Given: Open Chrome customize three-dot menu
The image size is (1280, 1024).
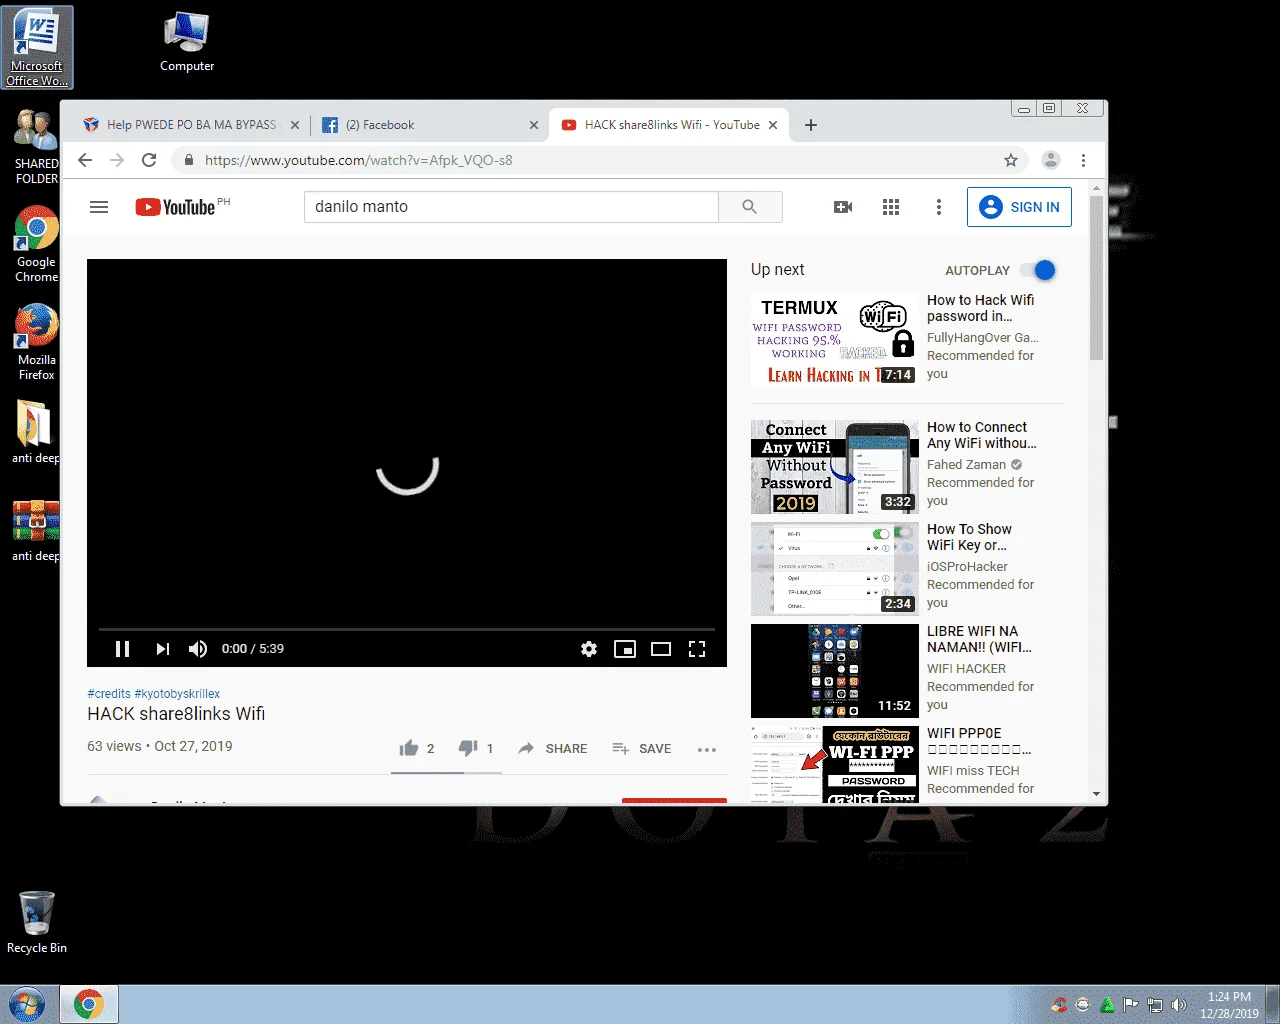Looking at the screenshot, I should [1083, 160].
